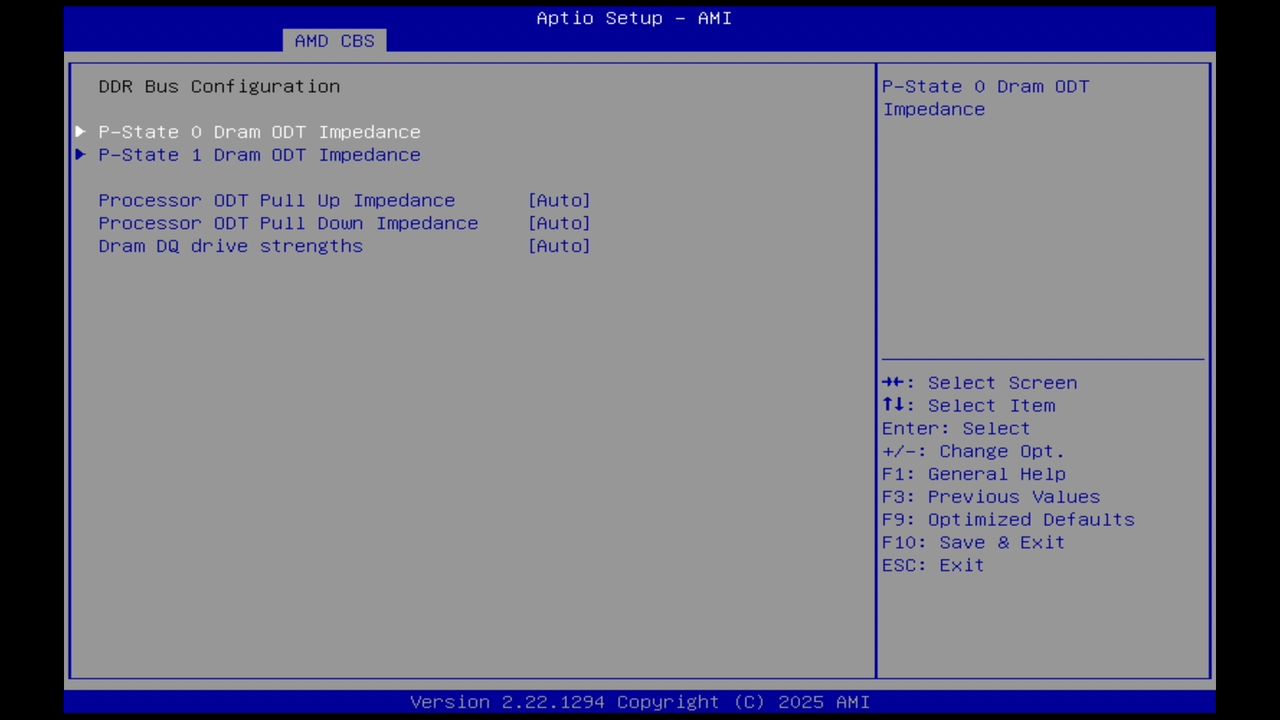1280x720 pixels.
Task: Click the F9 Optimized Defaults entry
Action: click(x=1007, y=519)
